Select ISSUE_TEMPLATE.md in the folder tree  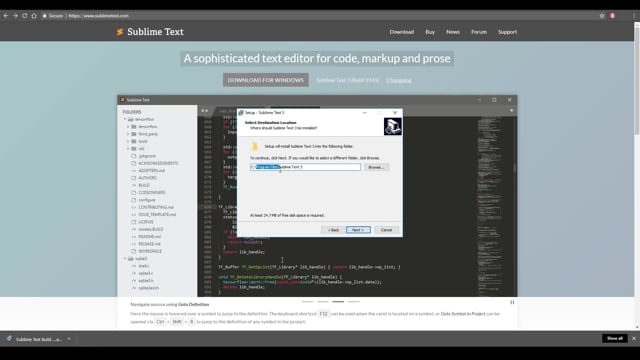[x=157, y=215]
